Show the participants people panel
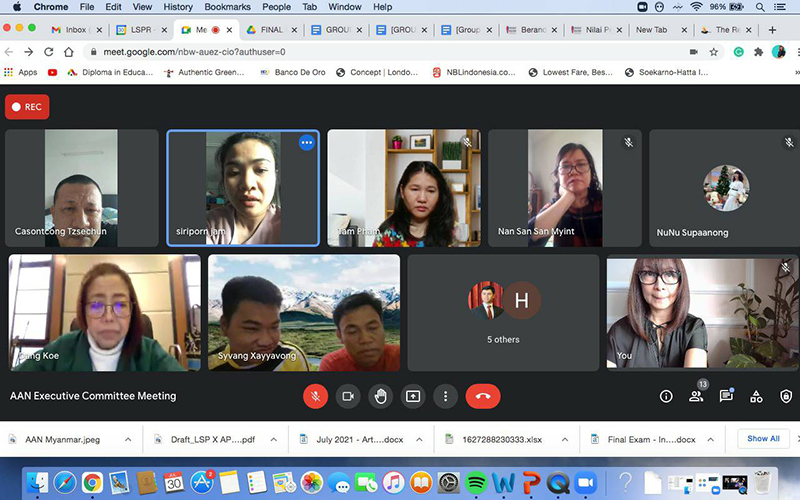 696,396
